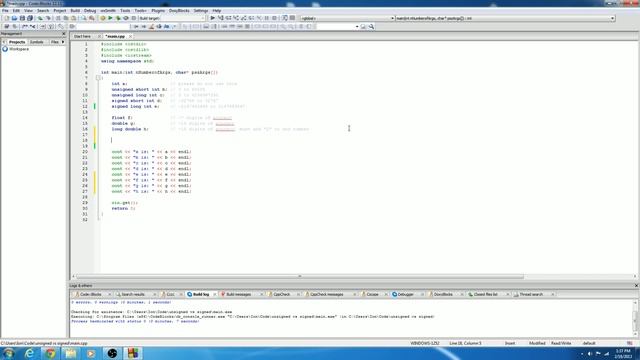Click the Stop debugger icon
This screenshot has height=360, width=640.
pos(274,18)
